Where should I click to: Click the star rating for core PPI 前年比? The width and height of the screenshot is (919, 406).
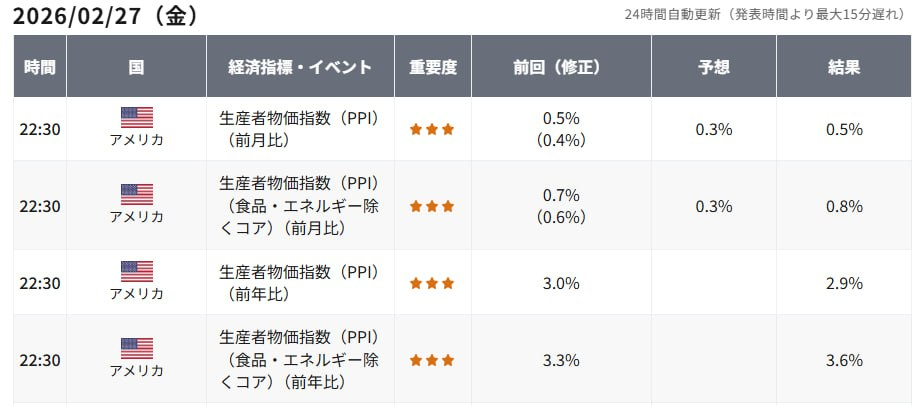432,360
